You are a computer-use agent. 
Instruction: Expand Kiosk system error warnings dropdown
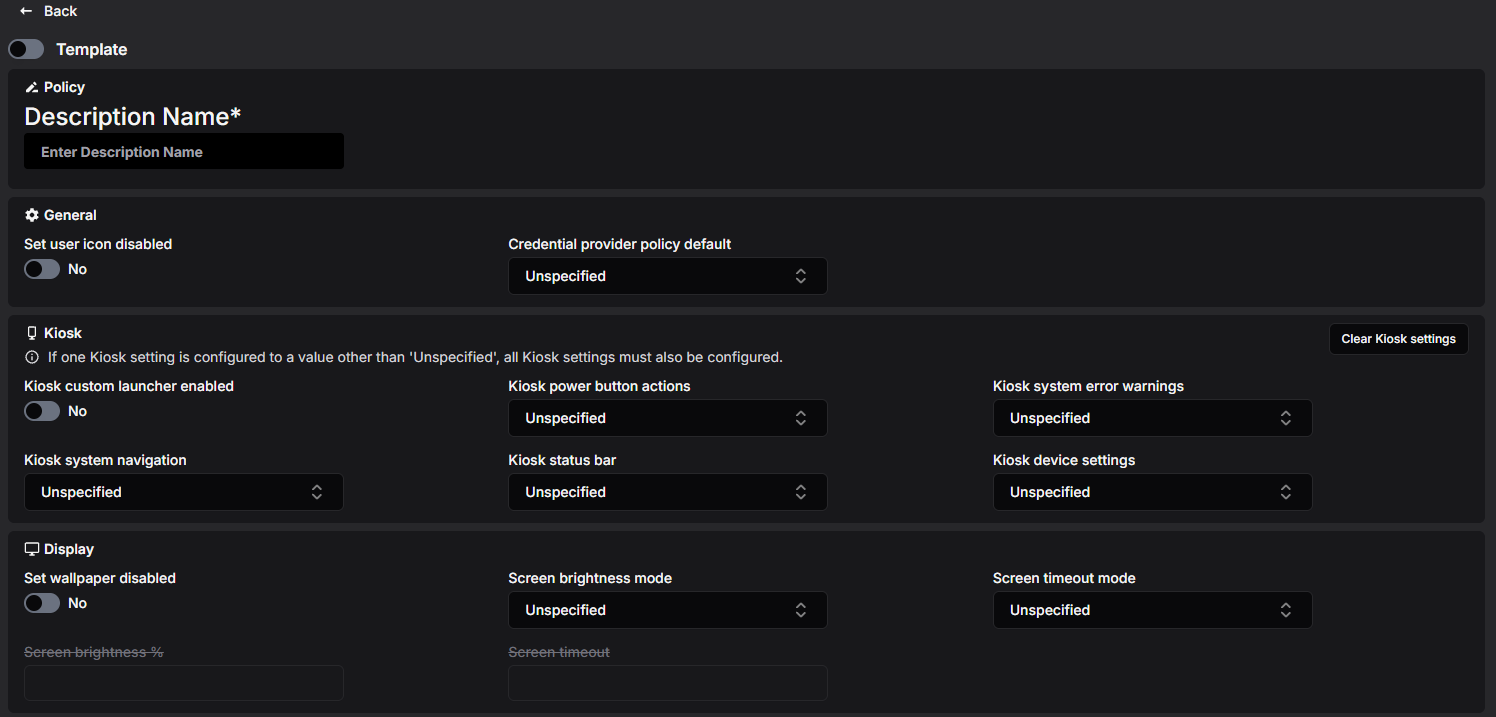pos(1152,418)
